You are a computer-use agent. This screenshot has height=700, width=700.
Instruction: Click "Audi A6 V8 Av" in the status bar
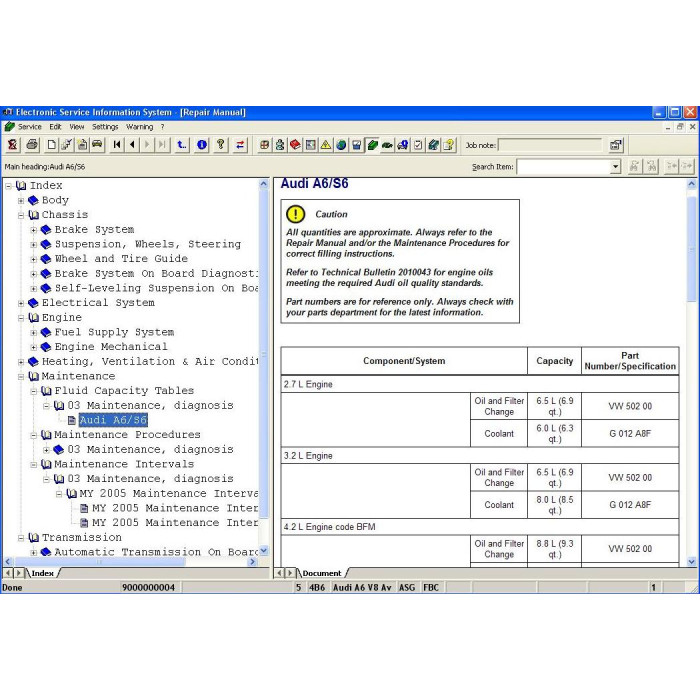pyautogui.click(x=362, y=588)
